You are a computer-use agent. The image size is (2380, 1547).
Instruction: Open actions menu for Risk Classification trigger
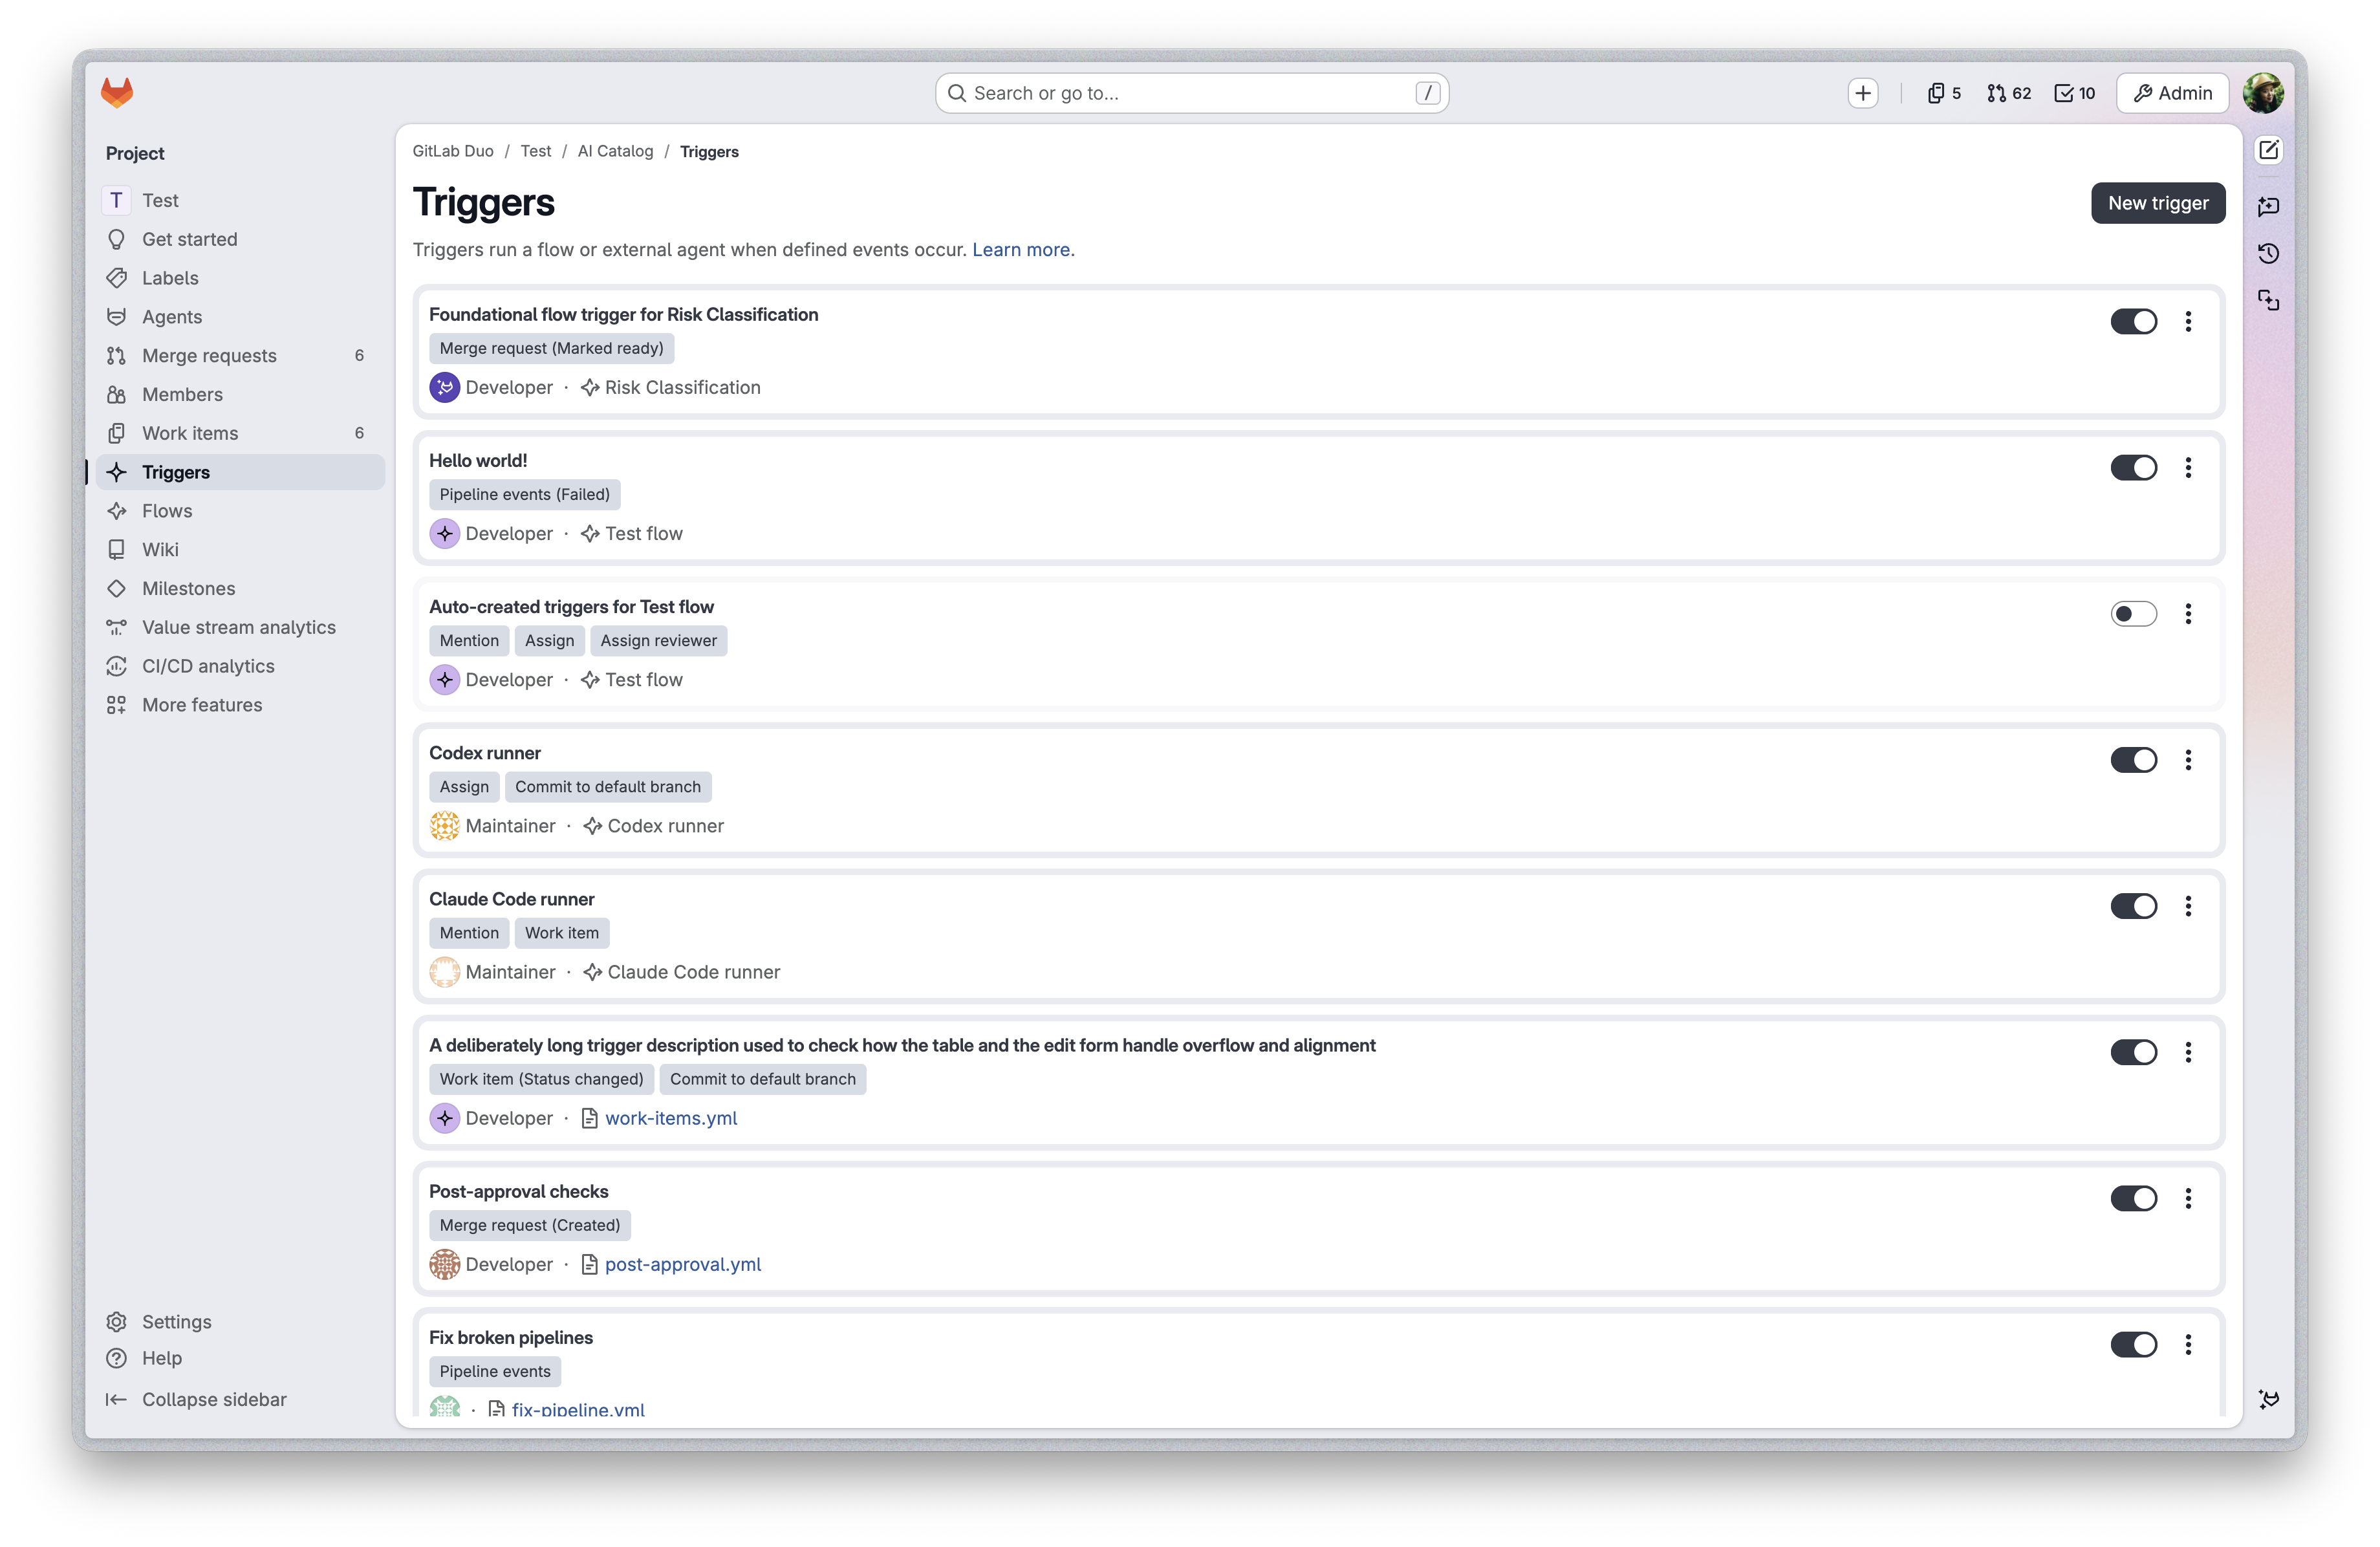pos(2188,321)
